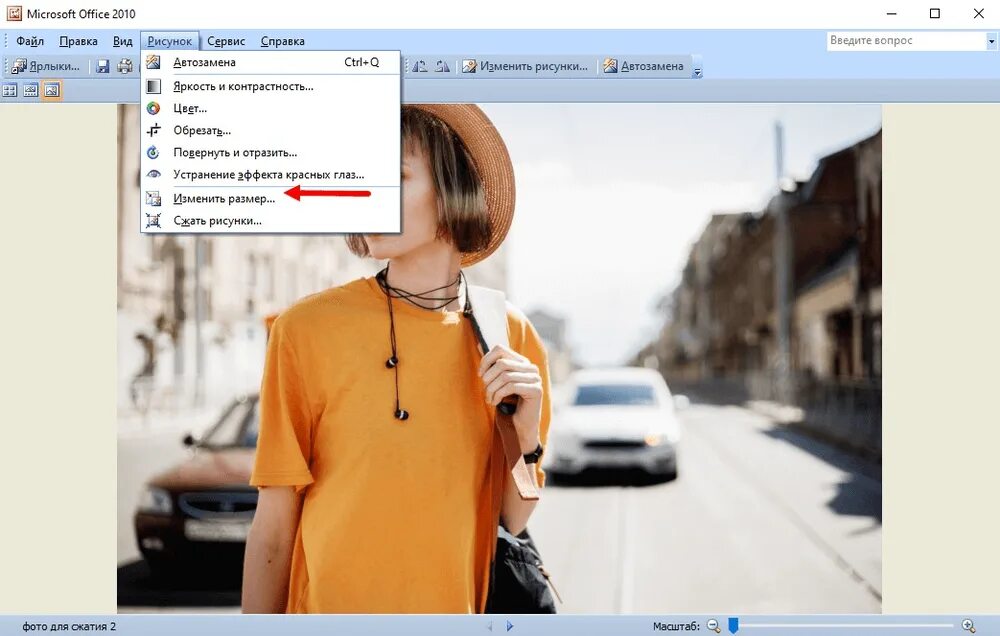
Task: Switch to filmstrip view
Action: coord(31,91)
